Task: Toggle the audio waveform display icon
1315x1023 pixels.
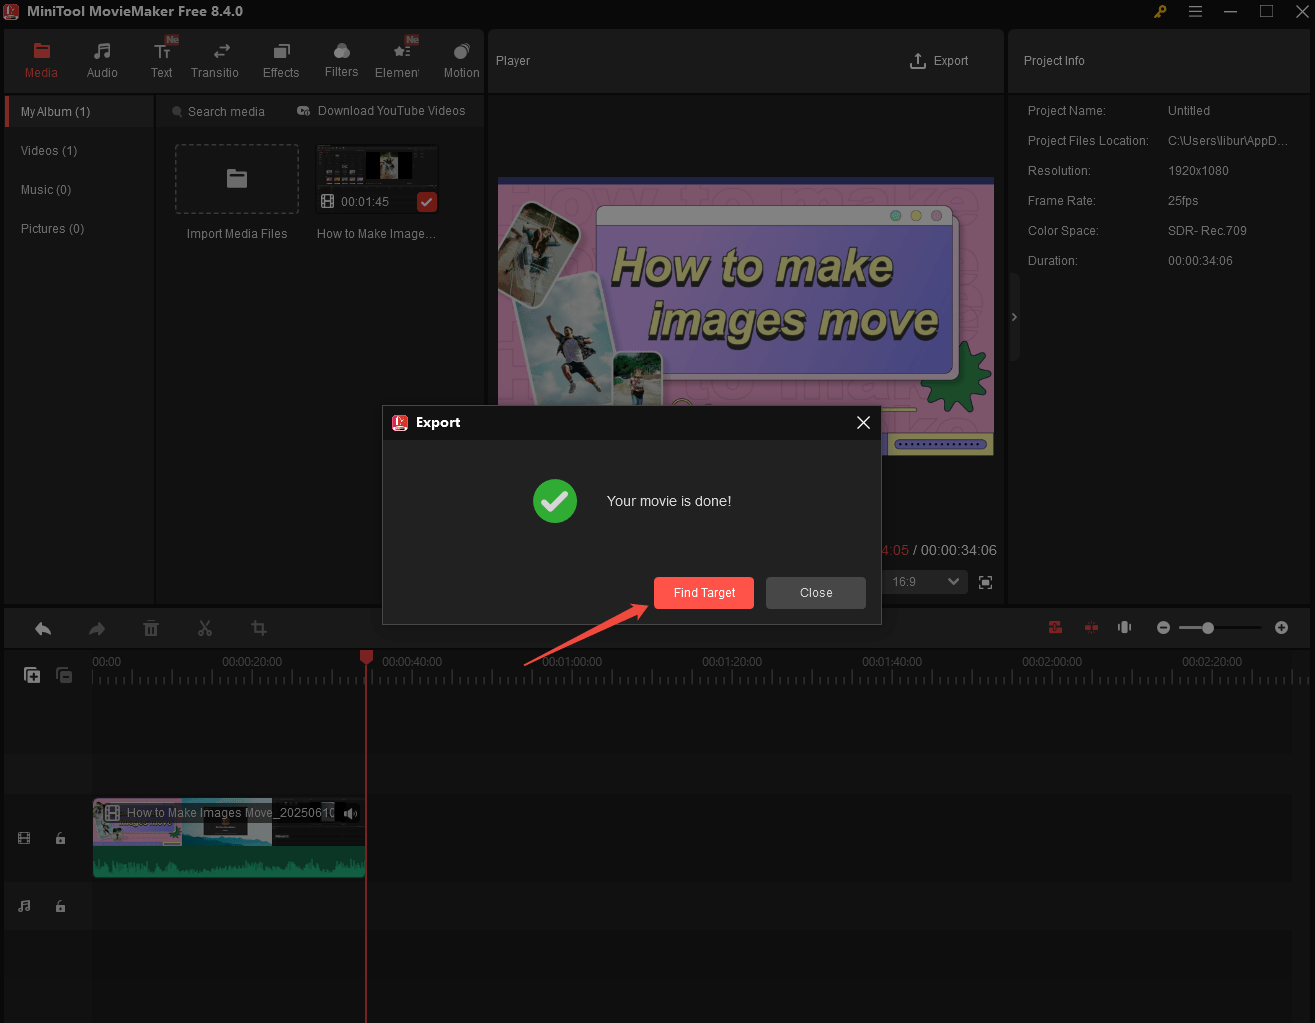Action: [x=1124, y=627]
